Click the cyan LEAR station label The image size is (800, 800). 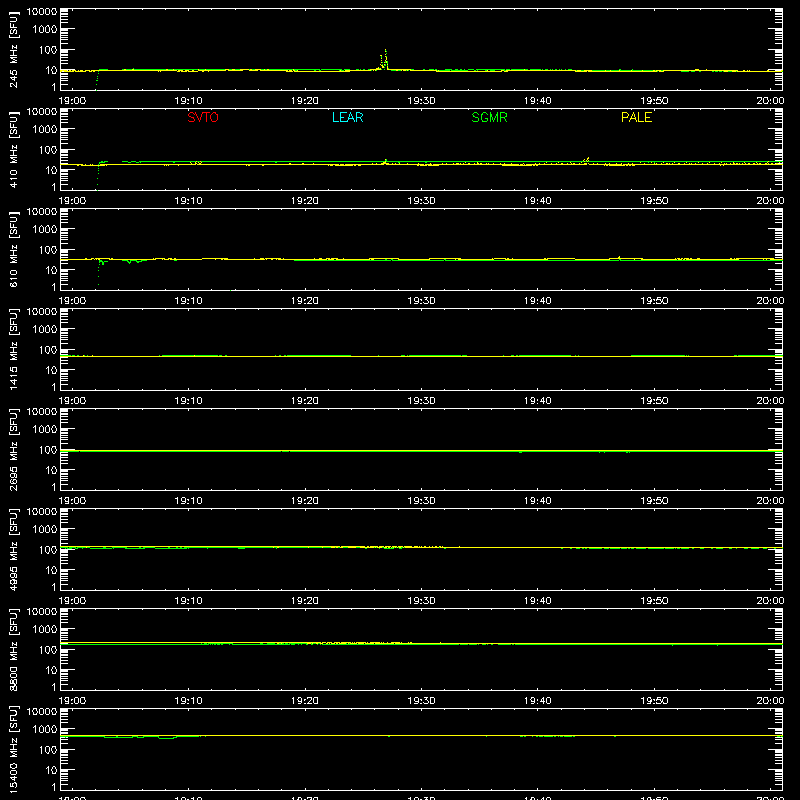(x=347, y=117)
